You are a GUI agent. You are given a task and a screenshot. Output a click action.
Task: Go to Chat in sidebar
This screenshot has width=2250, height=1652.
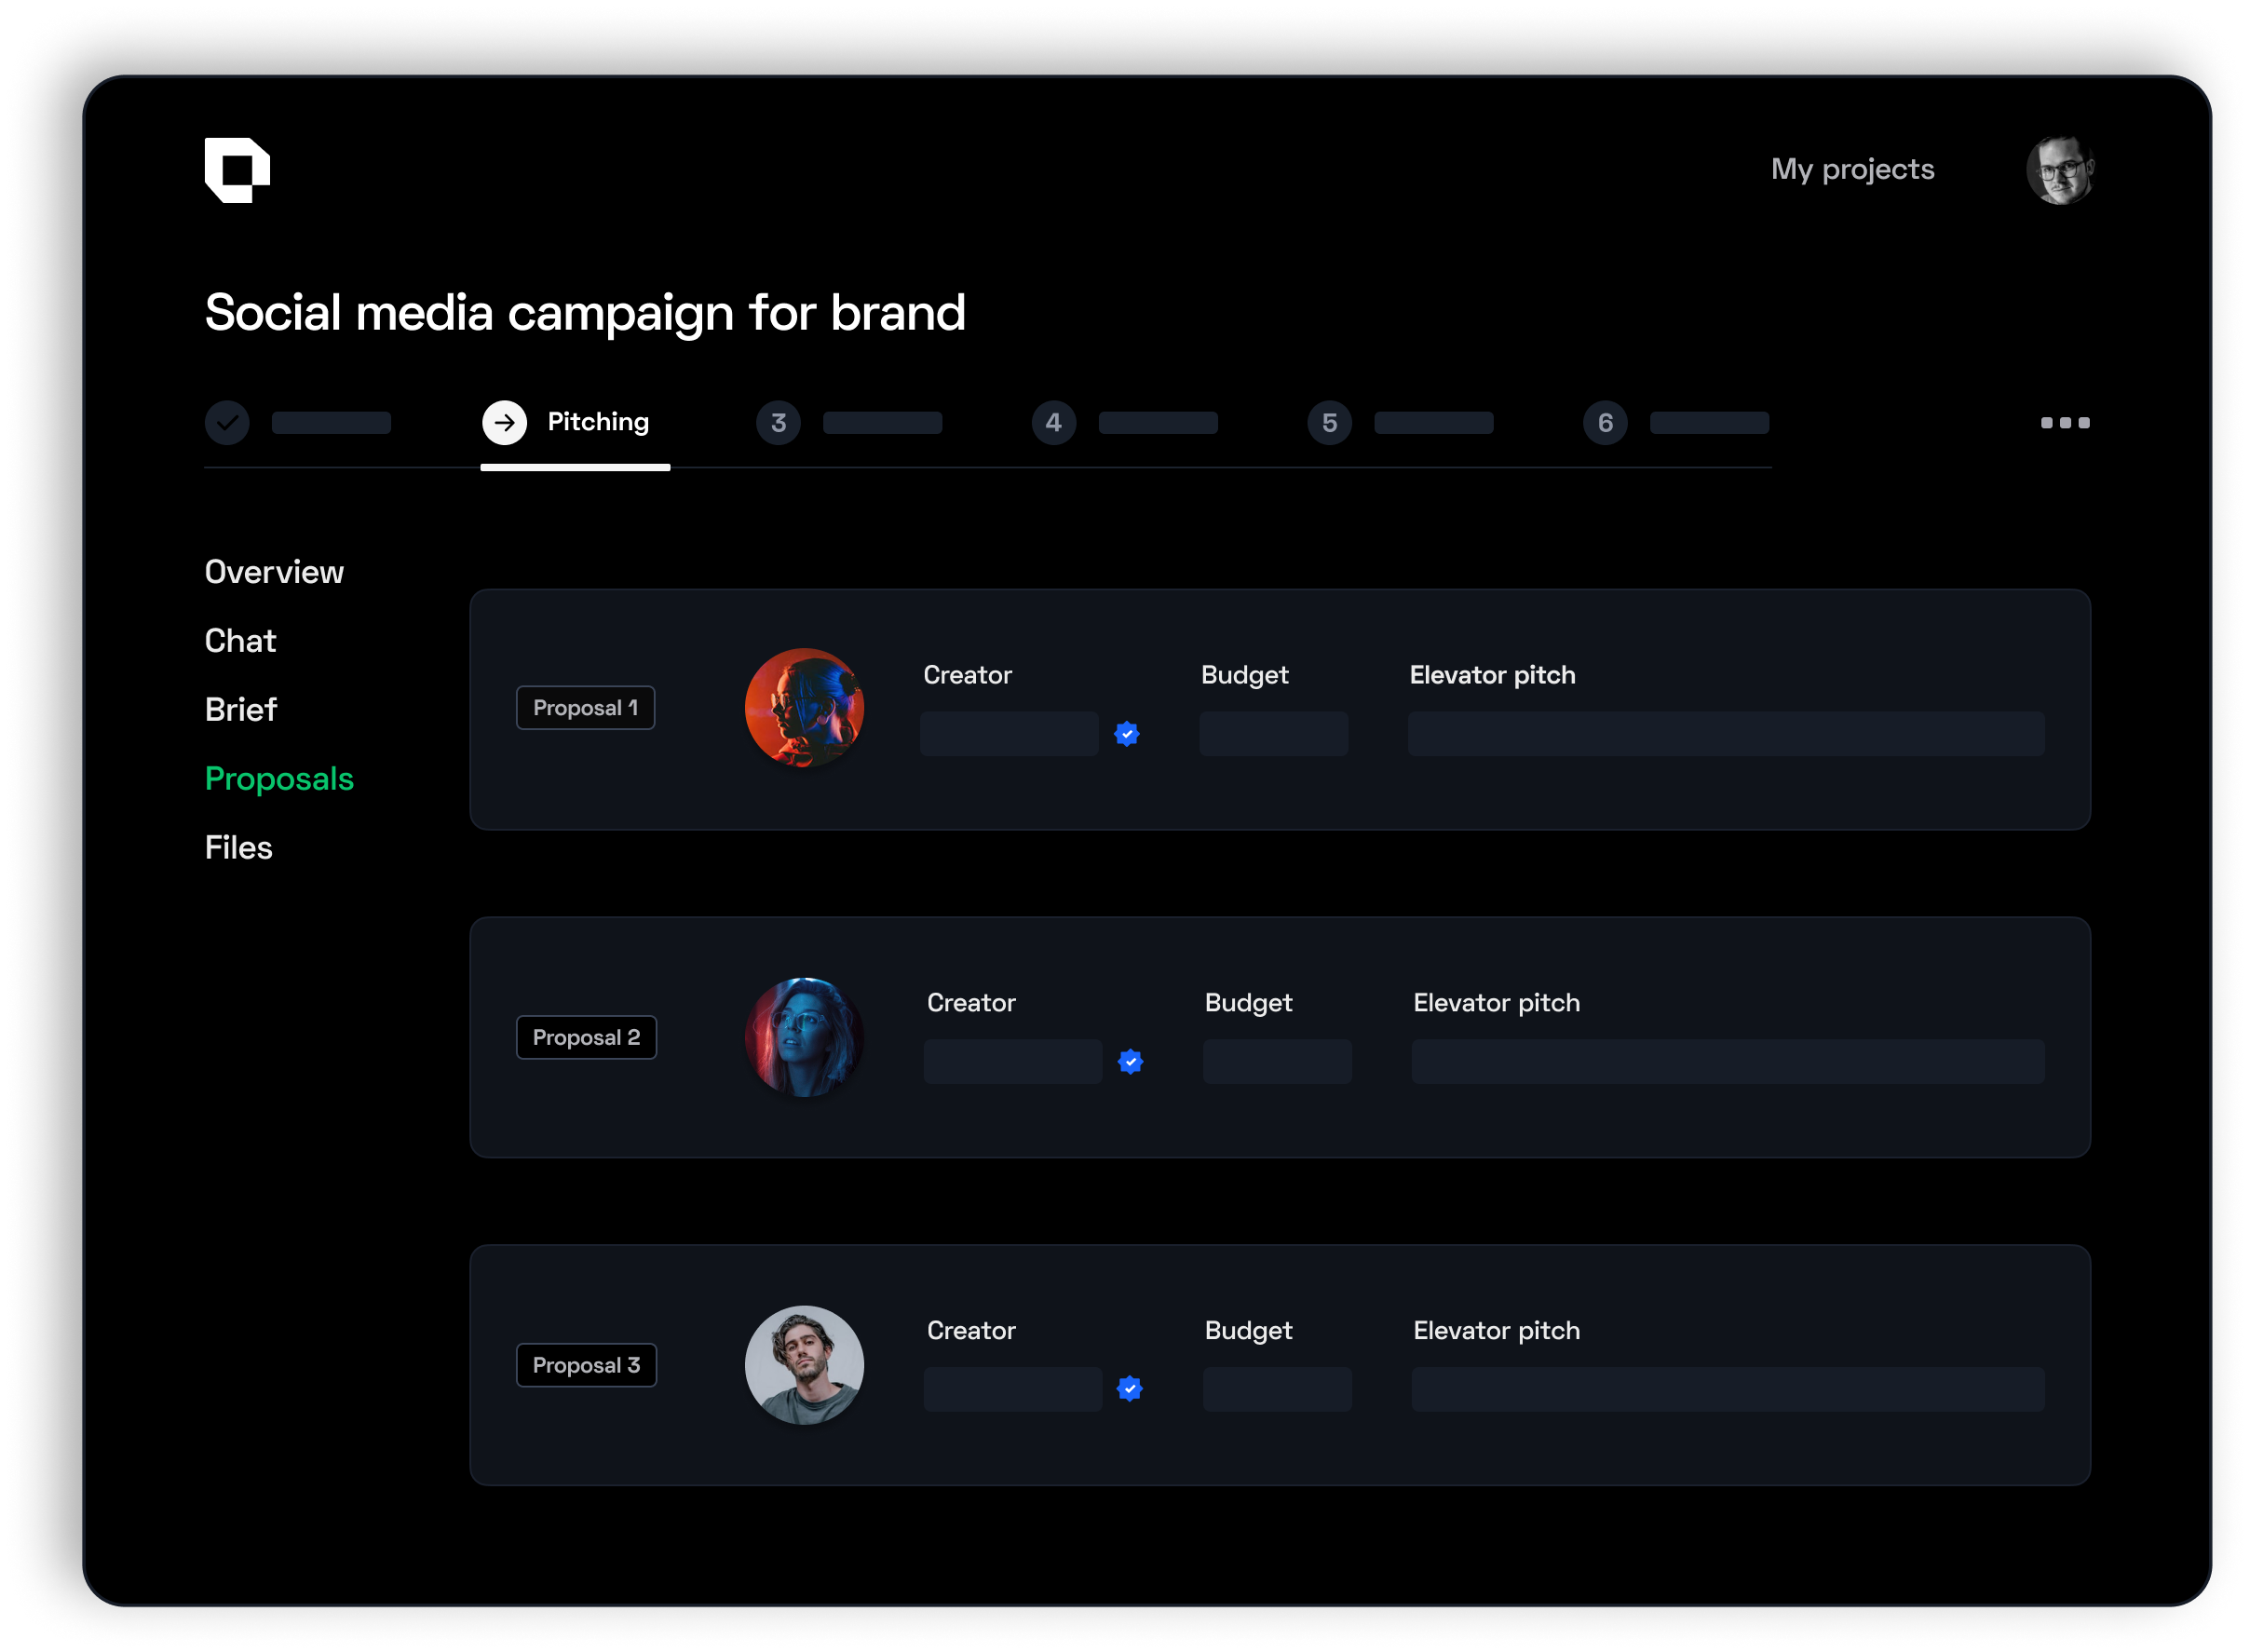240,641
